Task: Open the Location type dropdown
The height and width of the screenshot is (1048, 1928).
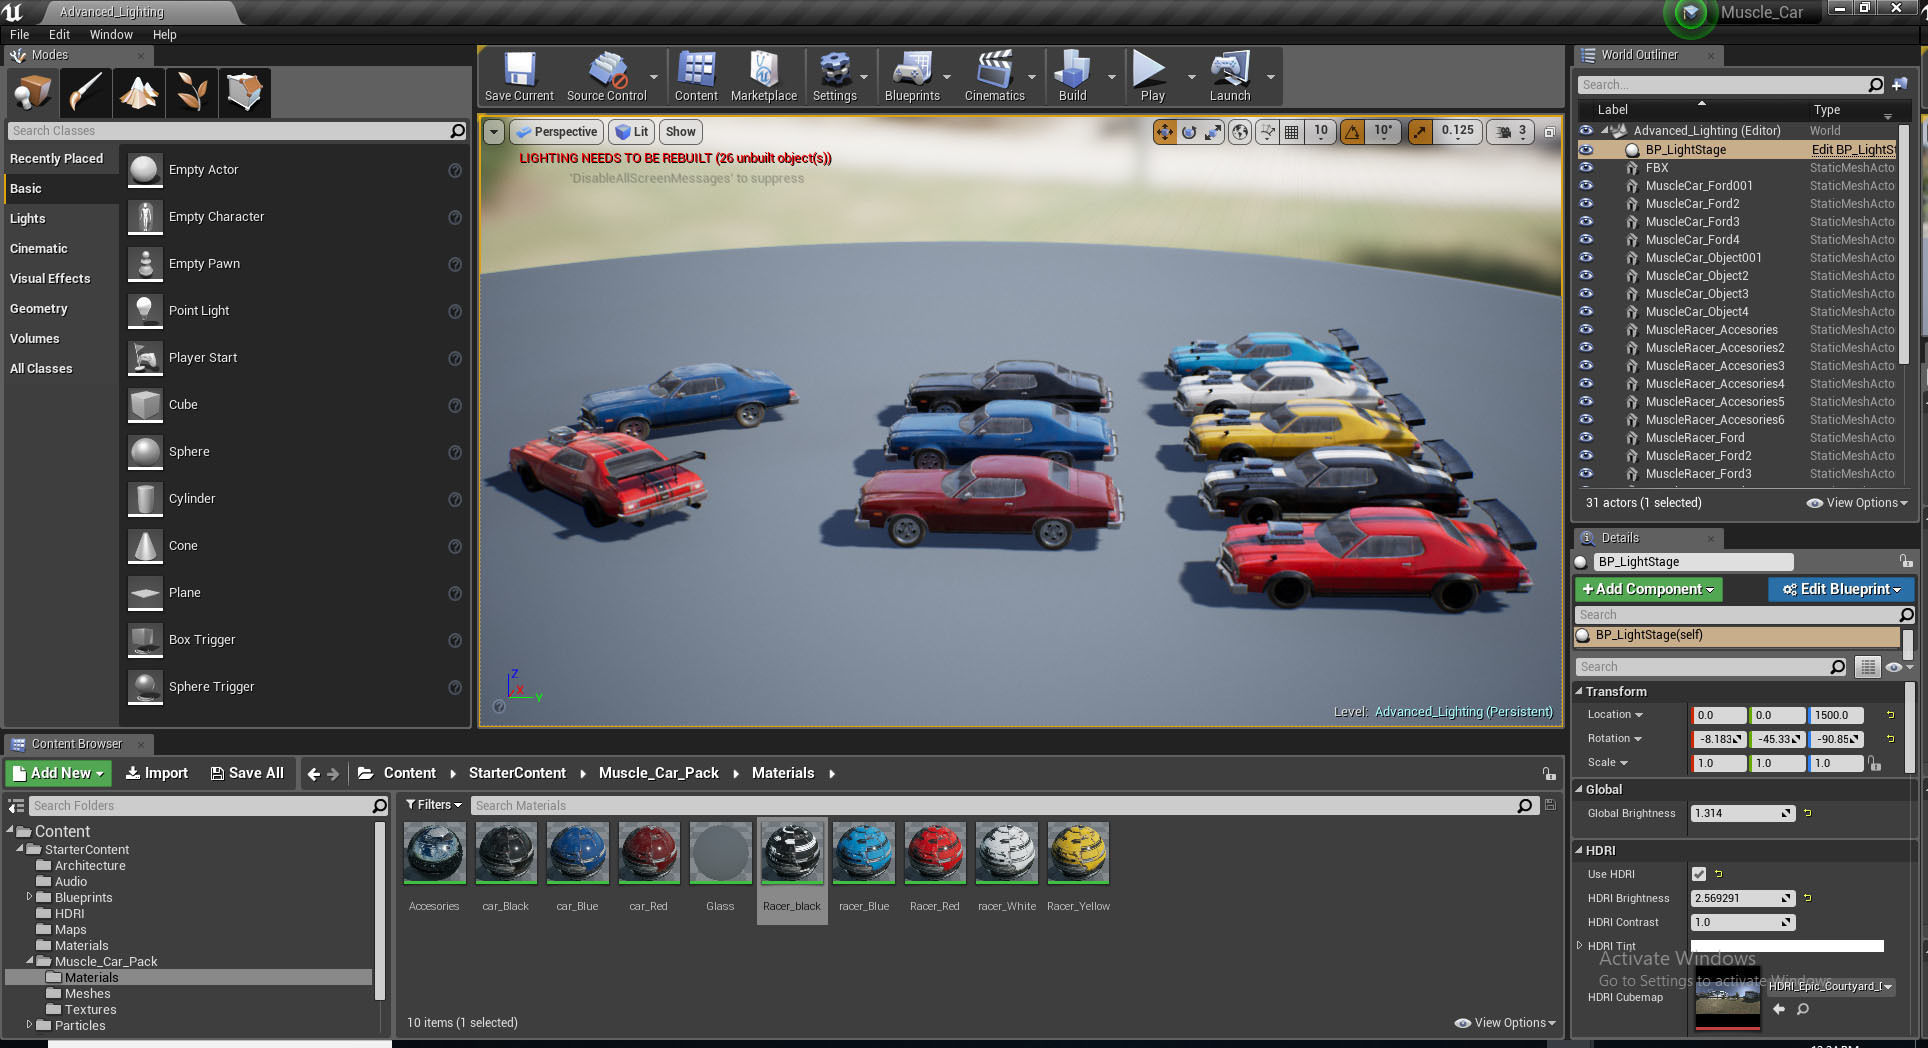Action: pos(1615,715)
